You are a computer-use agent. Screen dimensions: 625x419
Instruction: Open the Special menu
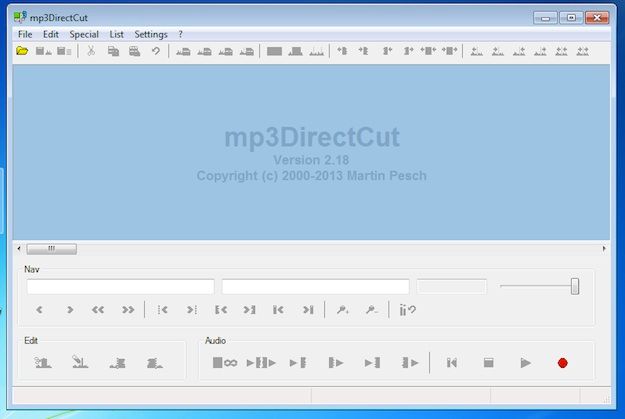pos(84,34)
